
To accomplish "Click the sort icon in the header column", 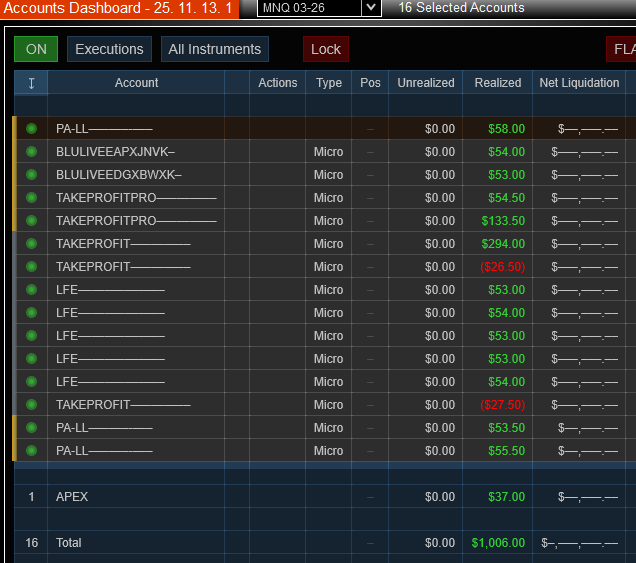I will pos(31,83).
